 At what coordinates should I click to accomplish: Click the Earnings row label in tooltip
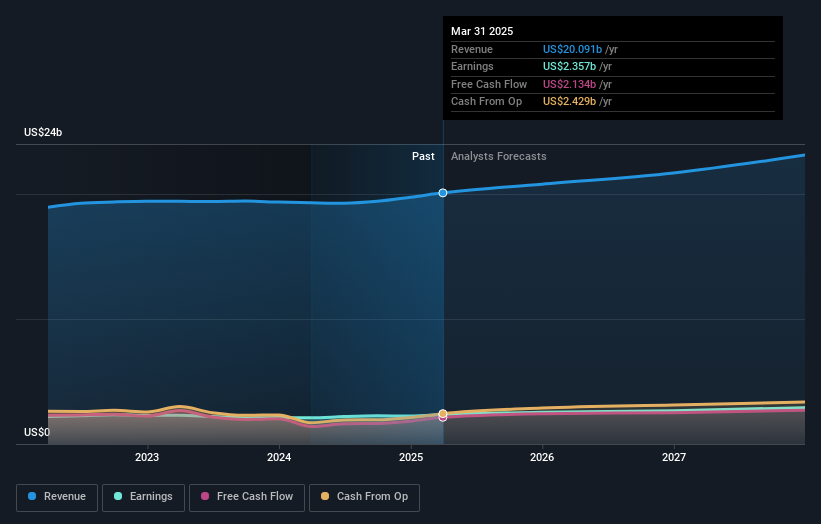pos(472,66)
